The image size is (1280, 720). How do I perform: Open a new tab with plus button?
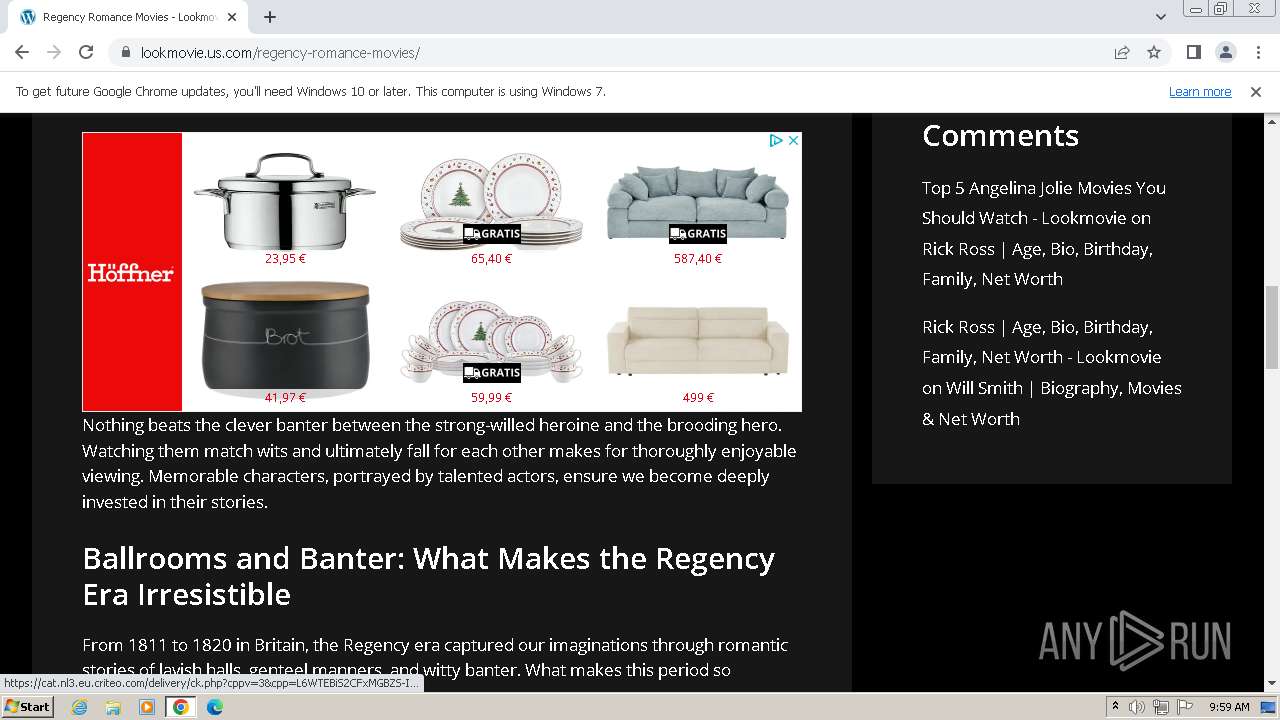point(270,17)
